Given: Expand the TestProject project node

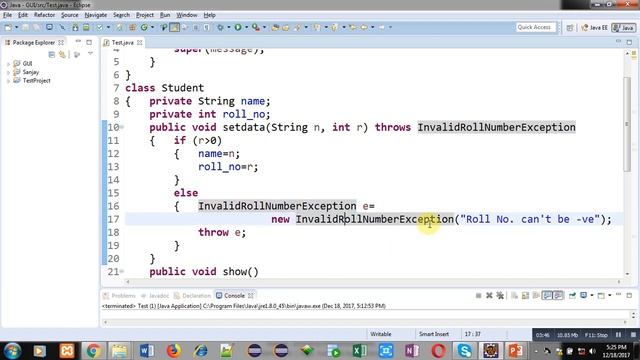Looking at the screenshot, I should coord(8,81).
